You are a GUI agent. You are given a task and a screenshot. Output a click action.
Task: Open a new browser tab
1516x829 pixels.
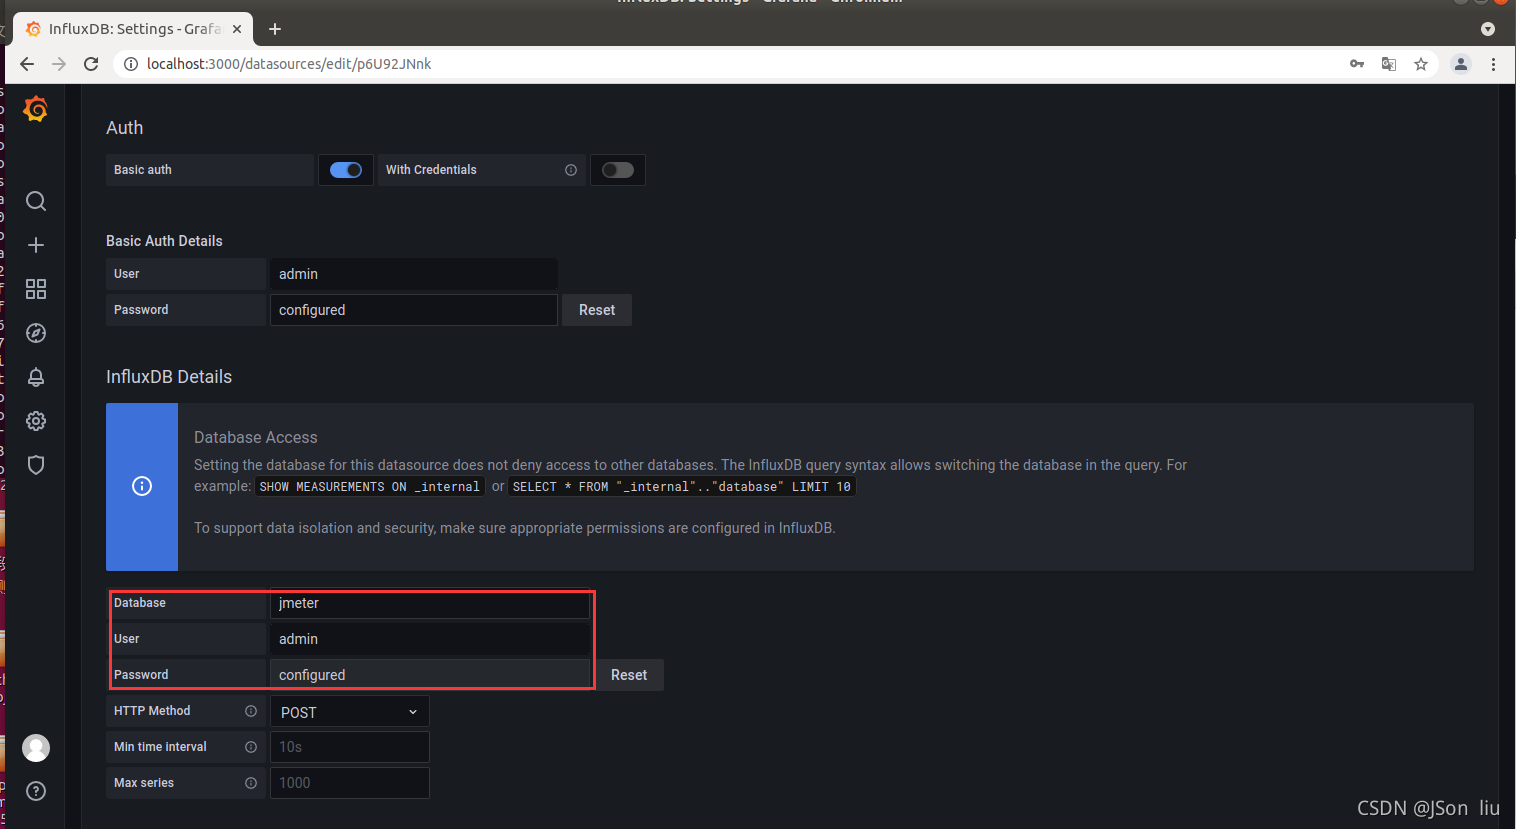[275, 29]
